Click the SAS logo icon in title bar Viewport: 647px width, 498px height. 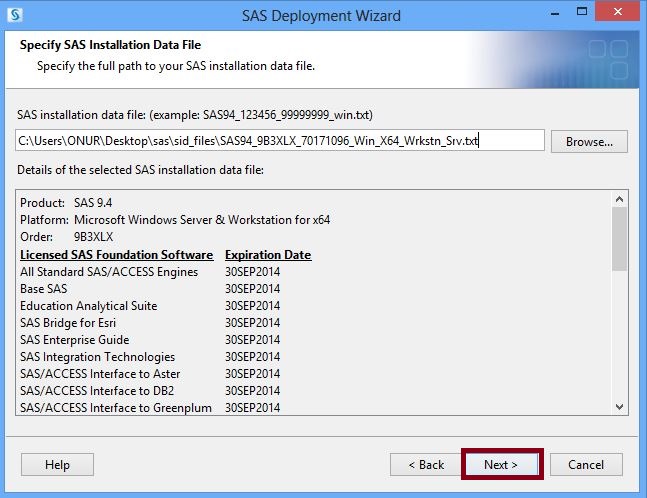click(15, 15)
